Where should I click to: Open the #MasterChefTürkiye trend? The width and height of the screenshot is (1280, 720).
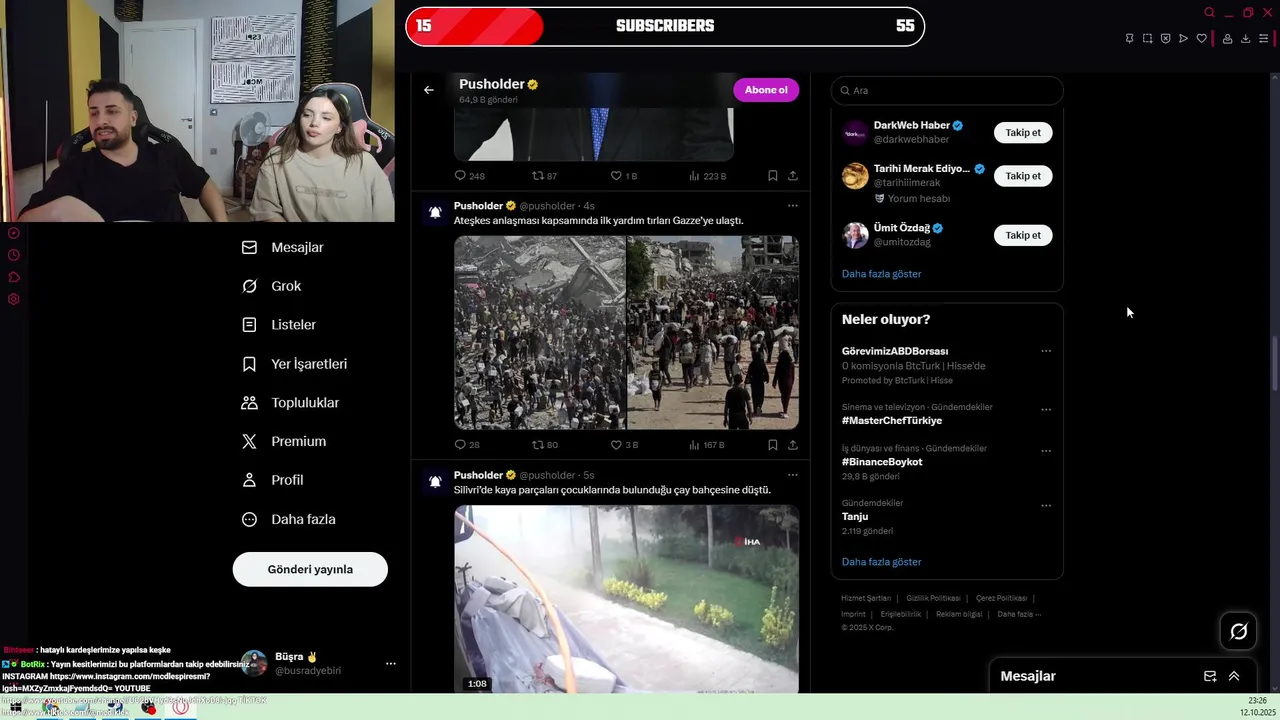click(x=892, y=421)
